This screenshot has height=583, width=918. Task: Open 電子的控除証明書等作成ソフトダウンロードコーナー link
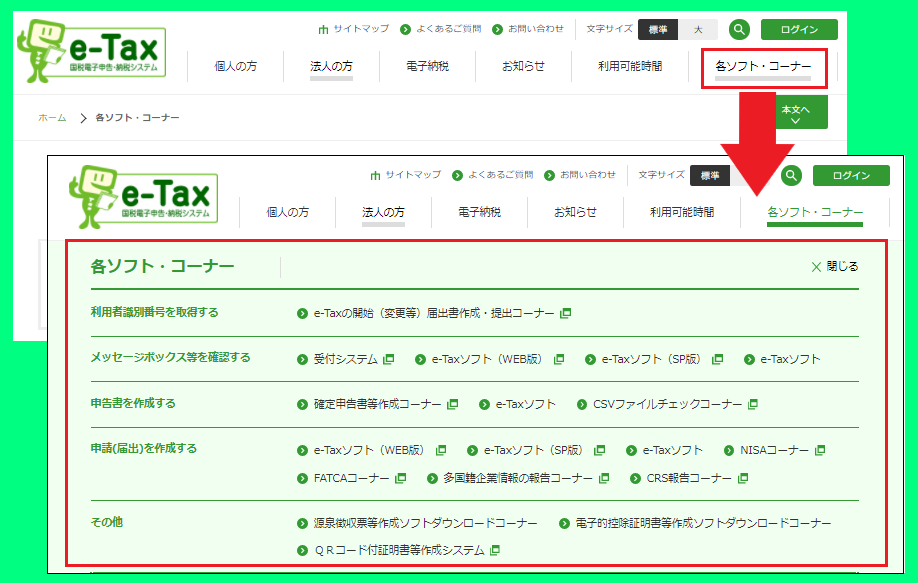pyautogui.click(x=703, y=523)
